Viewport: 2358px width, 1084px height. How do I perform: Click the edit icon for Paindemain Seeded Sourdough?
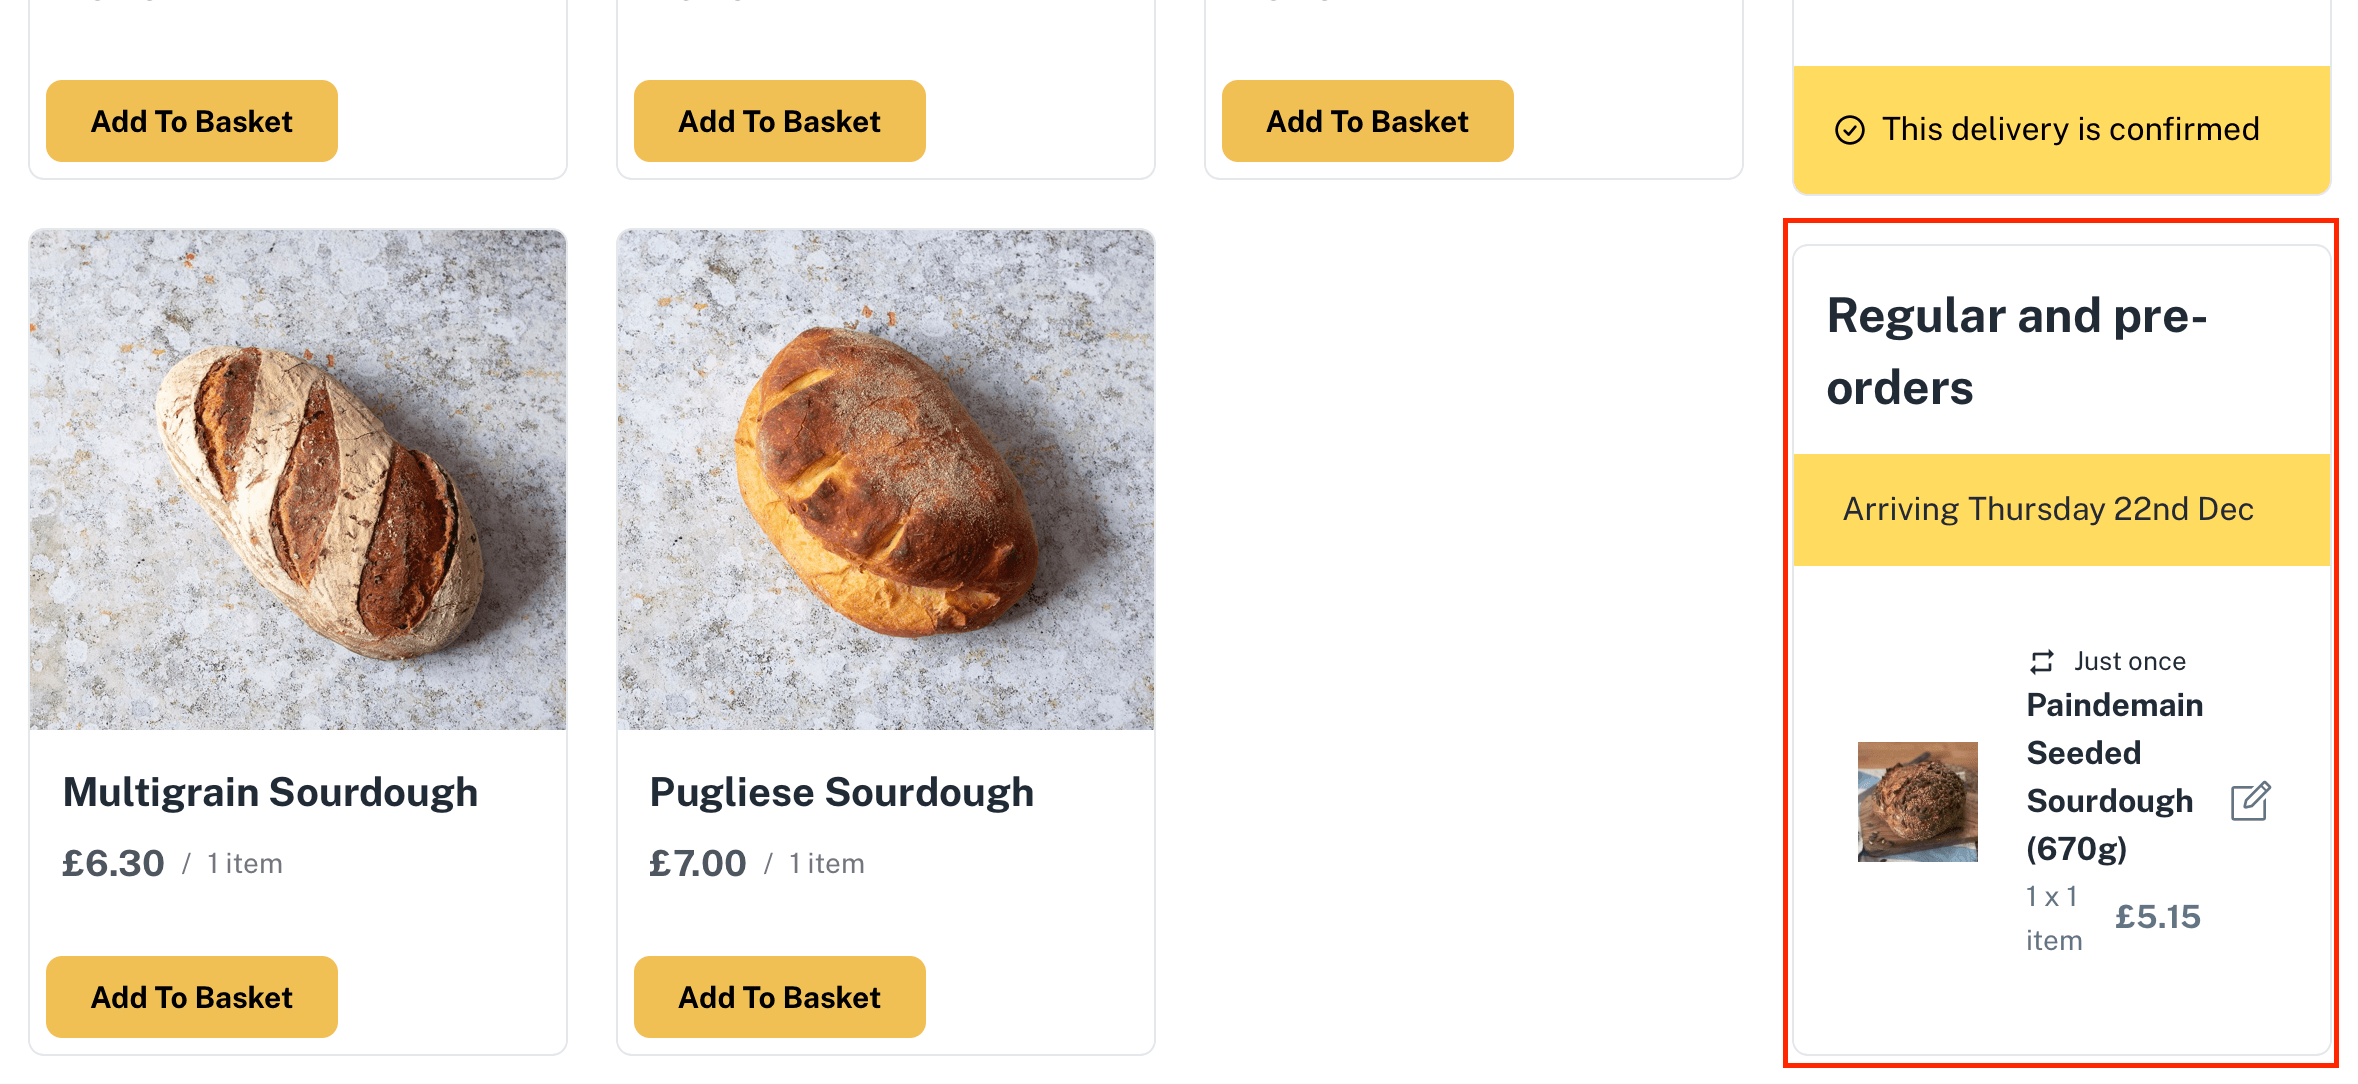point(2250,801)
